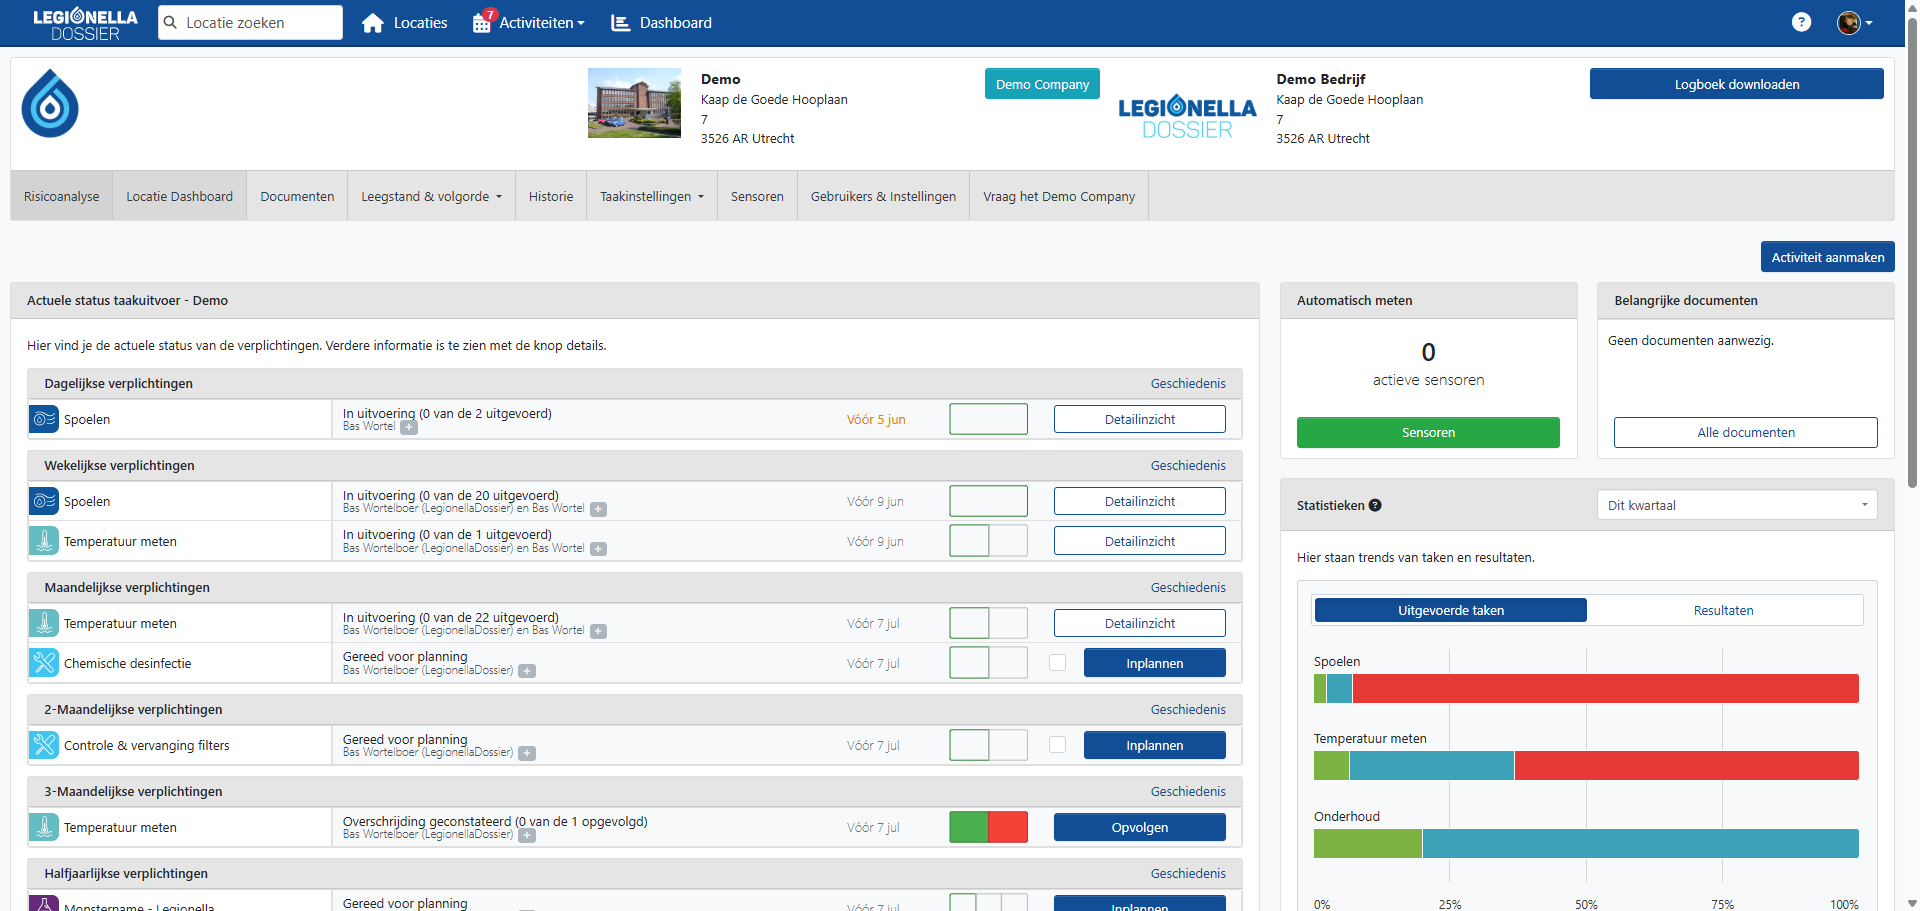Image resolution: width=1920 pixels, height=911 pixels.
Task: Click the green Sensoren button
Action: (1427, 432)
